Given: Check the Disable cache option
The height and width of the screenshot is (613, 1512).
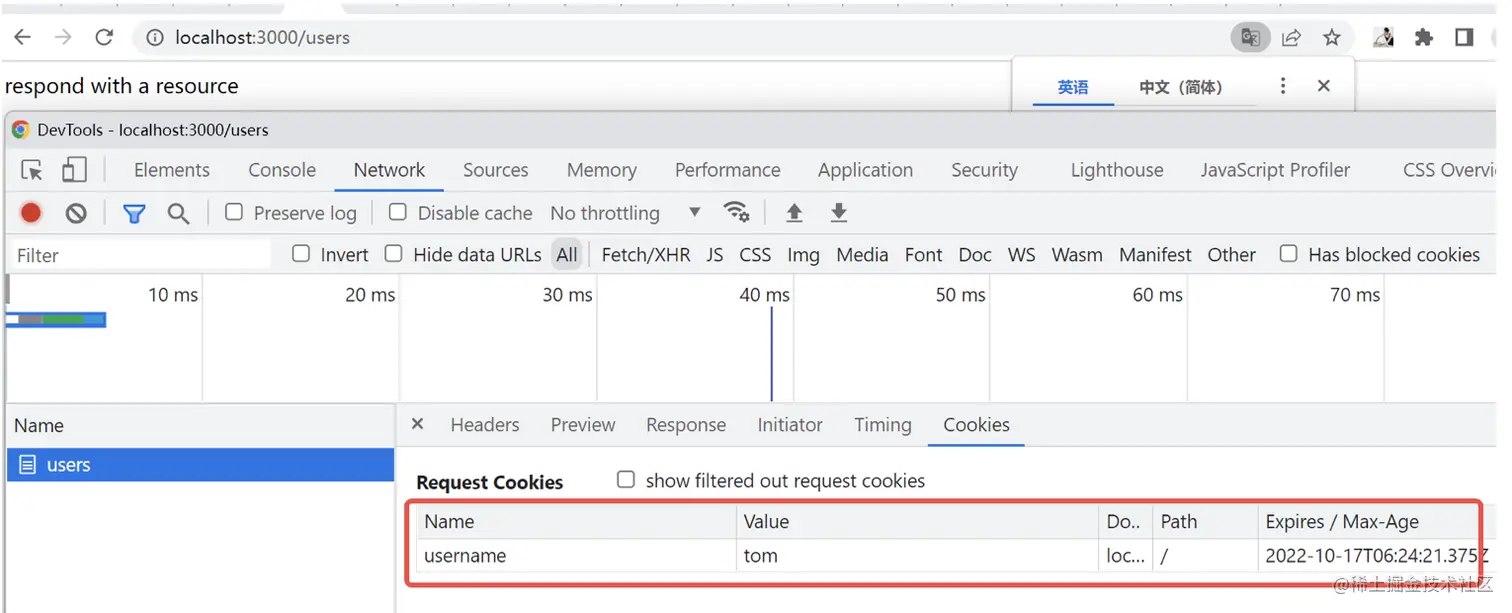Looking at the screenshot, I should 398,212.
